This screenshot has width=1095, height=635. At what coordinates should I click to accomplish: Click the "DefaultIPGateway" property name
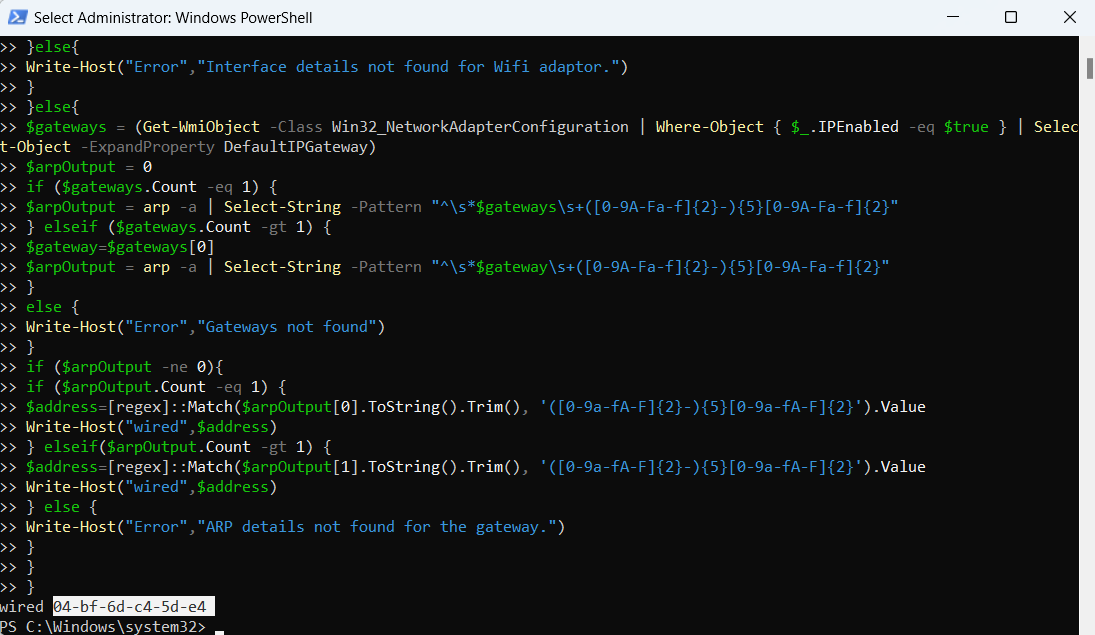(x=295, y=147)
